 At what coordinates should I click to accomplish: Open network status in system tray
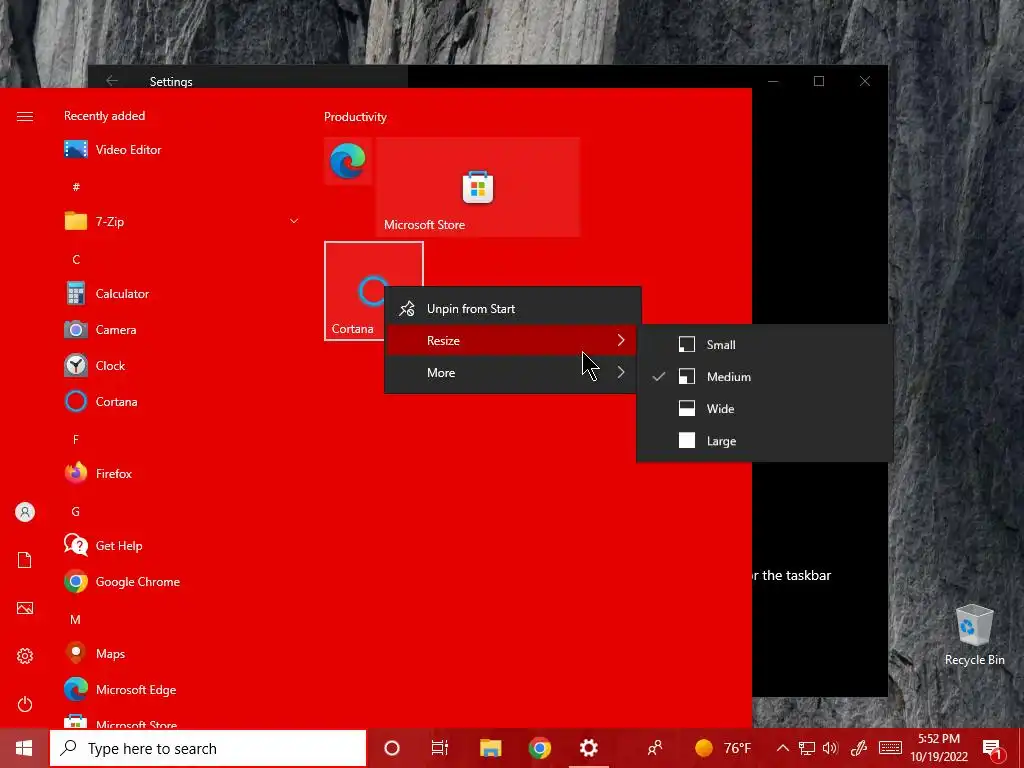click(x=807, y=748)
